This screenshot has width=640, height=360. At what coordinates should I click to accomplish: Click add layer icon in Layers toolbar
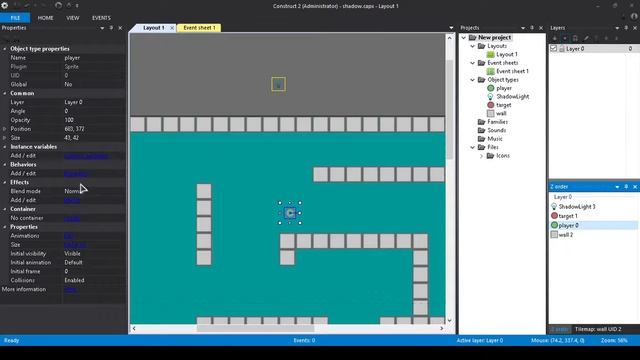coord(555,38)
